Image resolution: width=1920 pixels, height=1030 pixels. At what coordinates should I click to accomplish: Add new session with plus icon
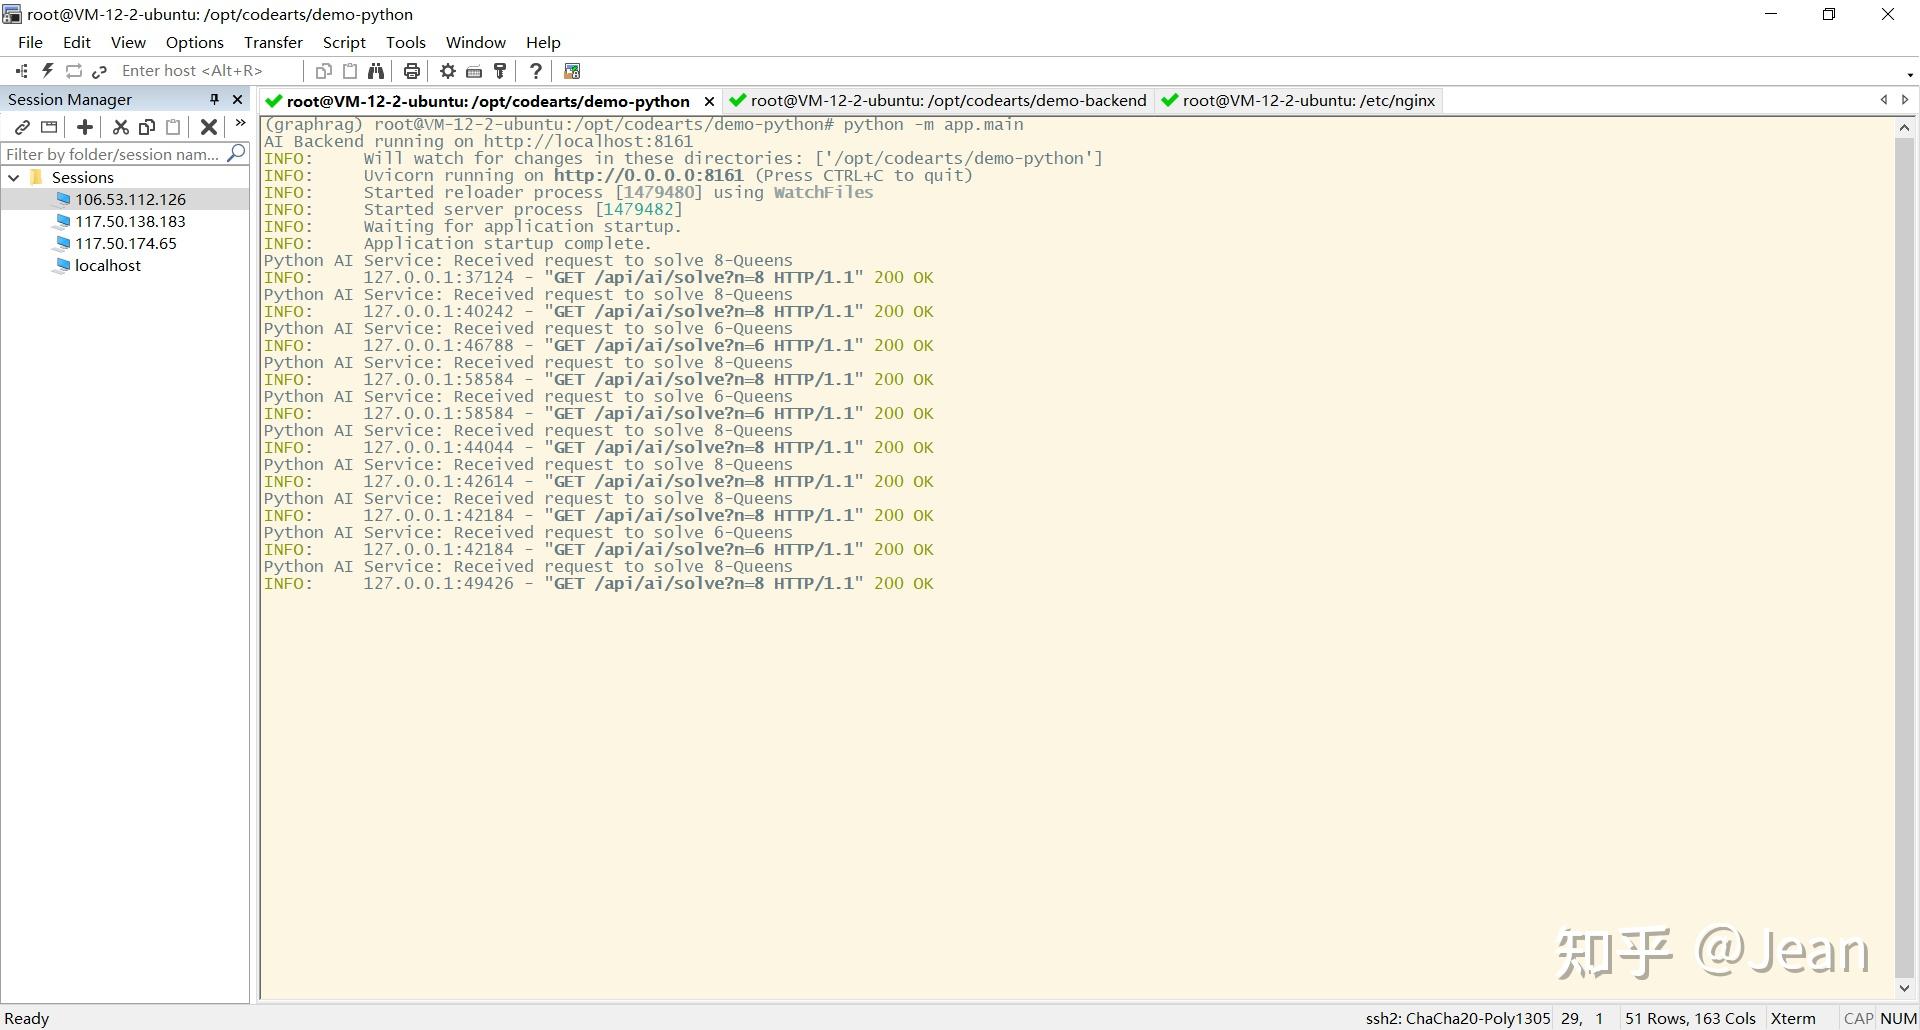click(x=85, y=127)
